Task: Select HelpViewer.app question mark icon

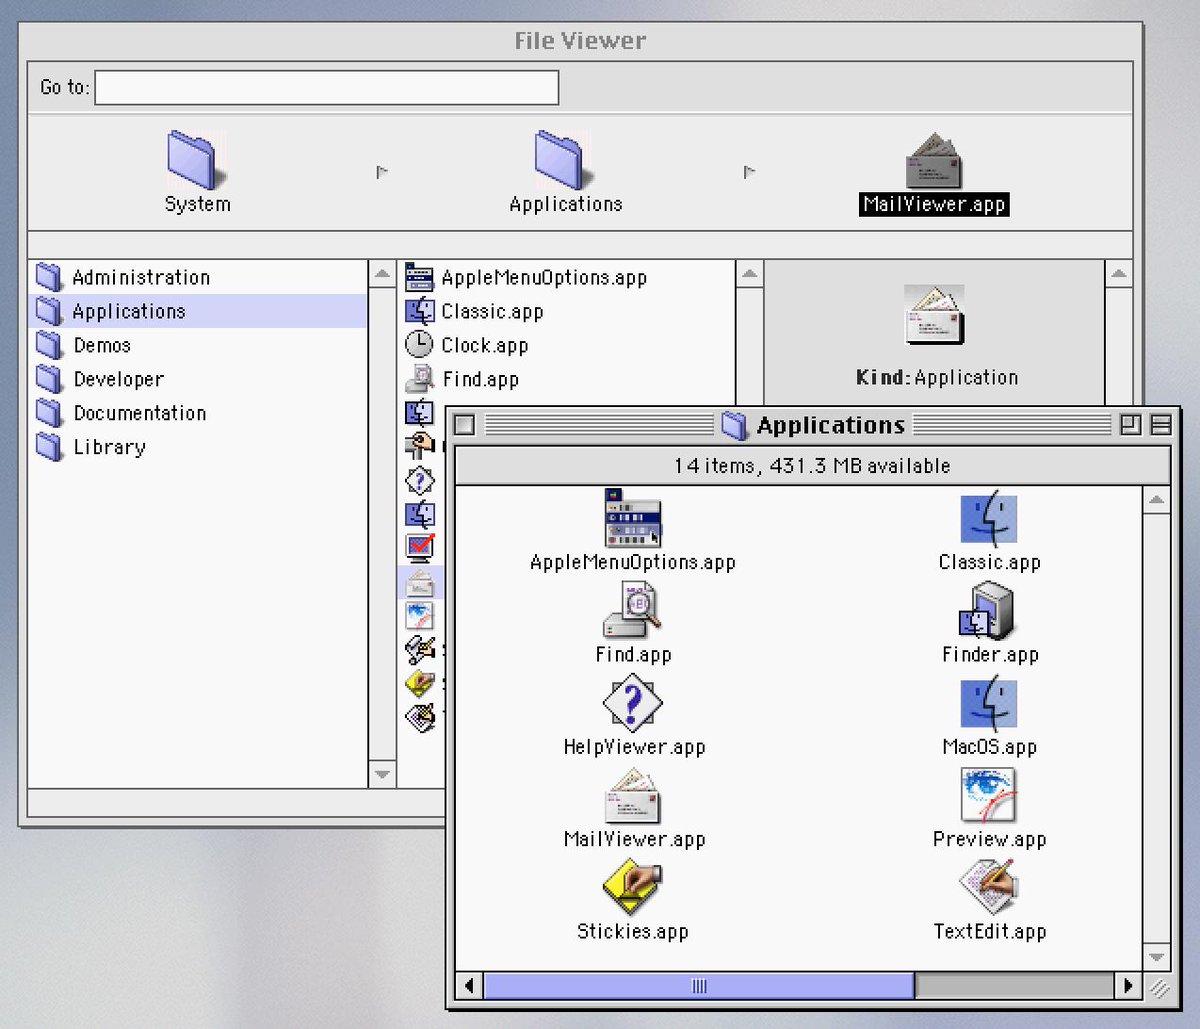Action: coord(632,702)
